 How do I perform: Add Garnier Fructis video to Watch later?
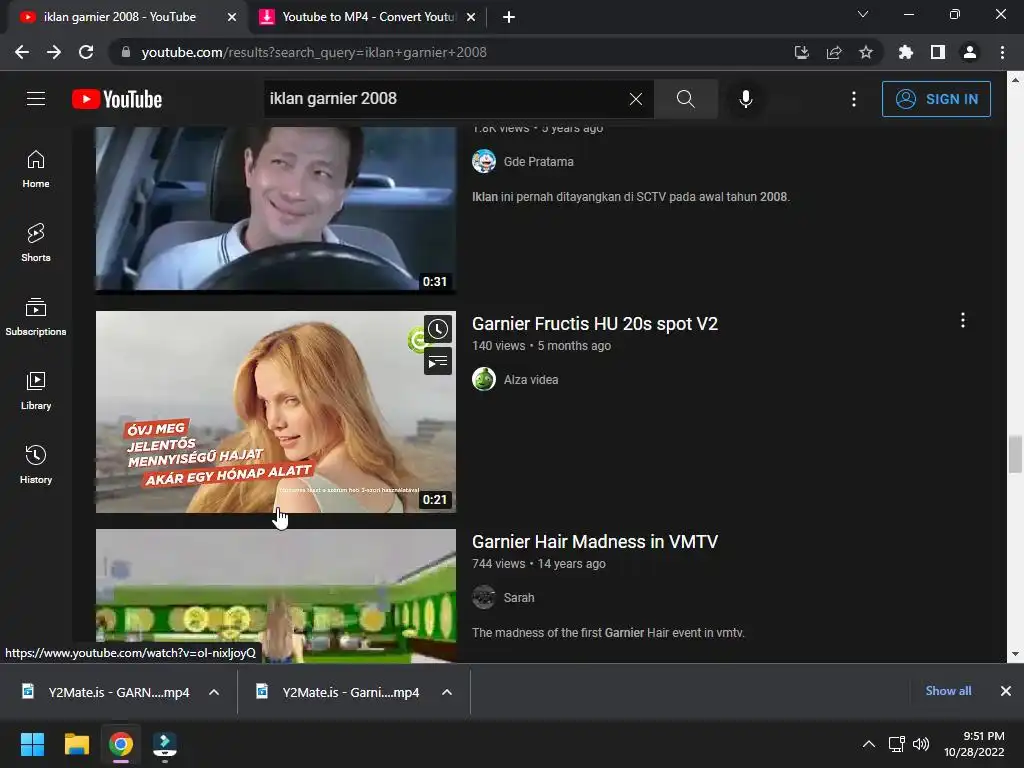coord(438,329)
